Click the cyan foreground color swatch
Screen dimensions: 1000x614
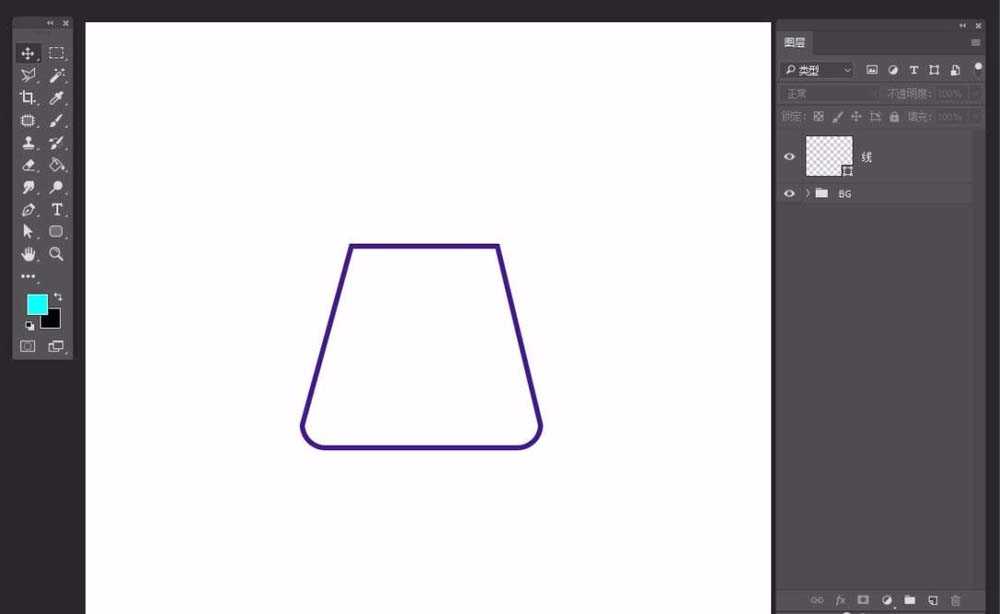point(37,304)
